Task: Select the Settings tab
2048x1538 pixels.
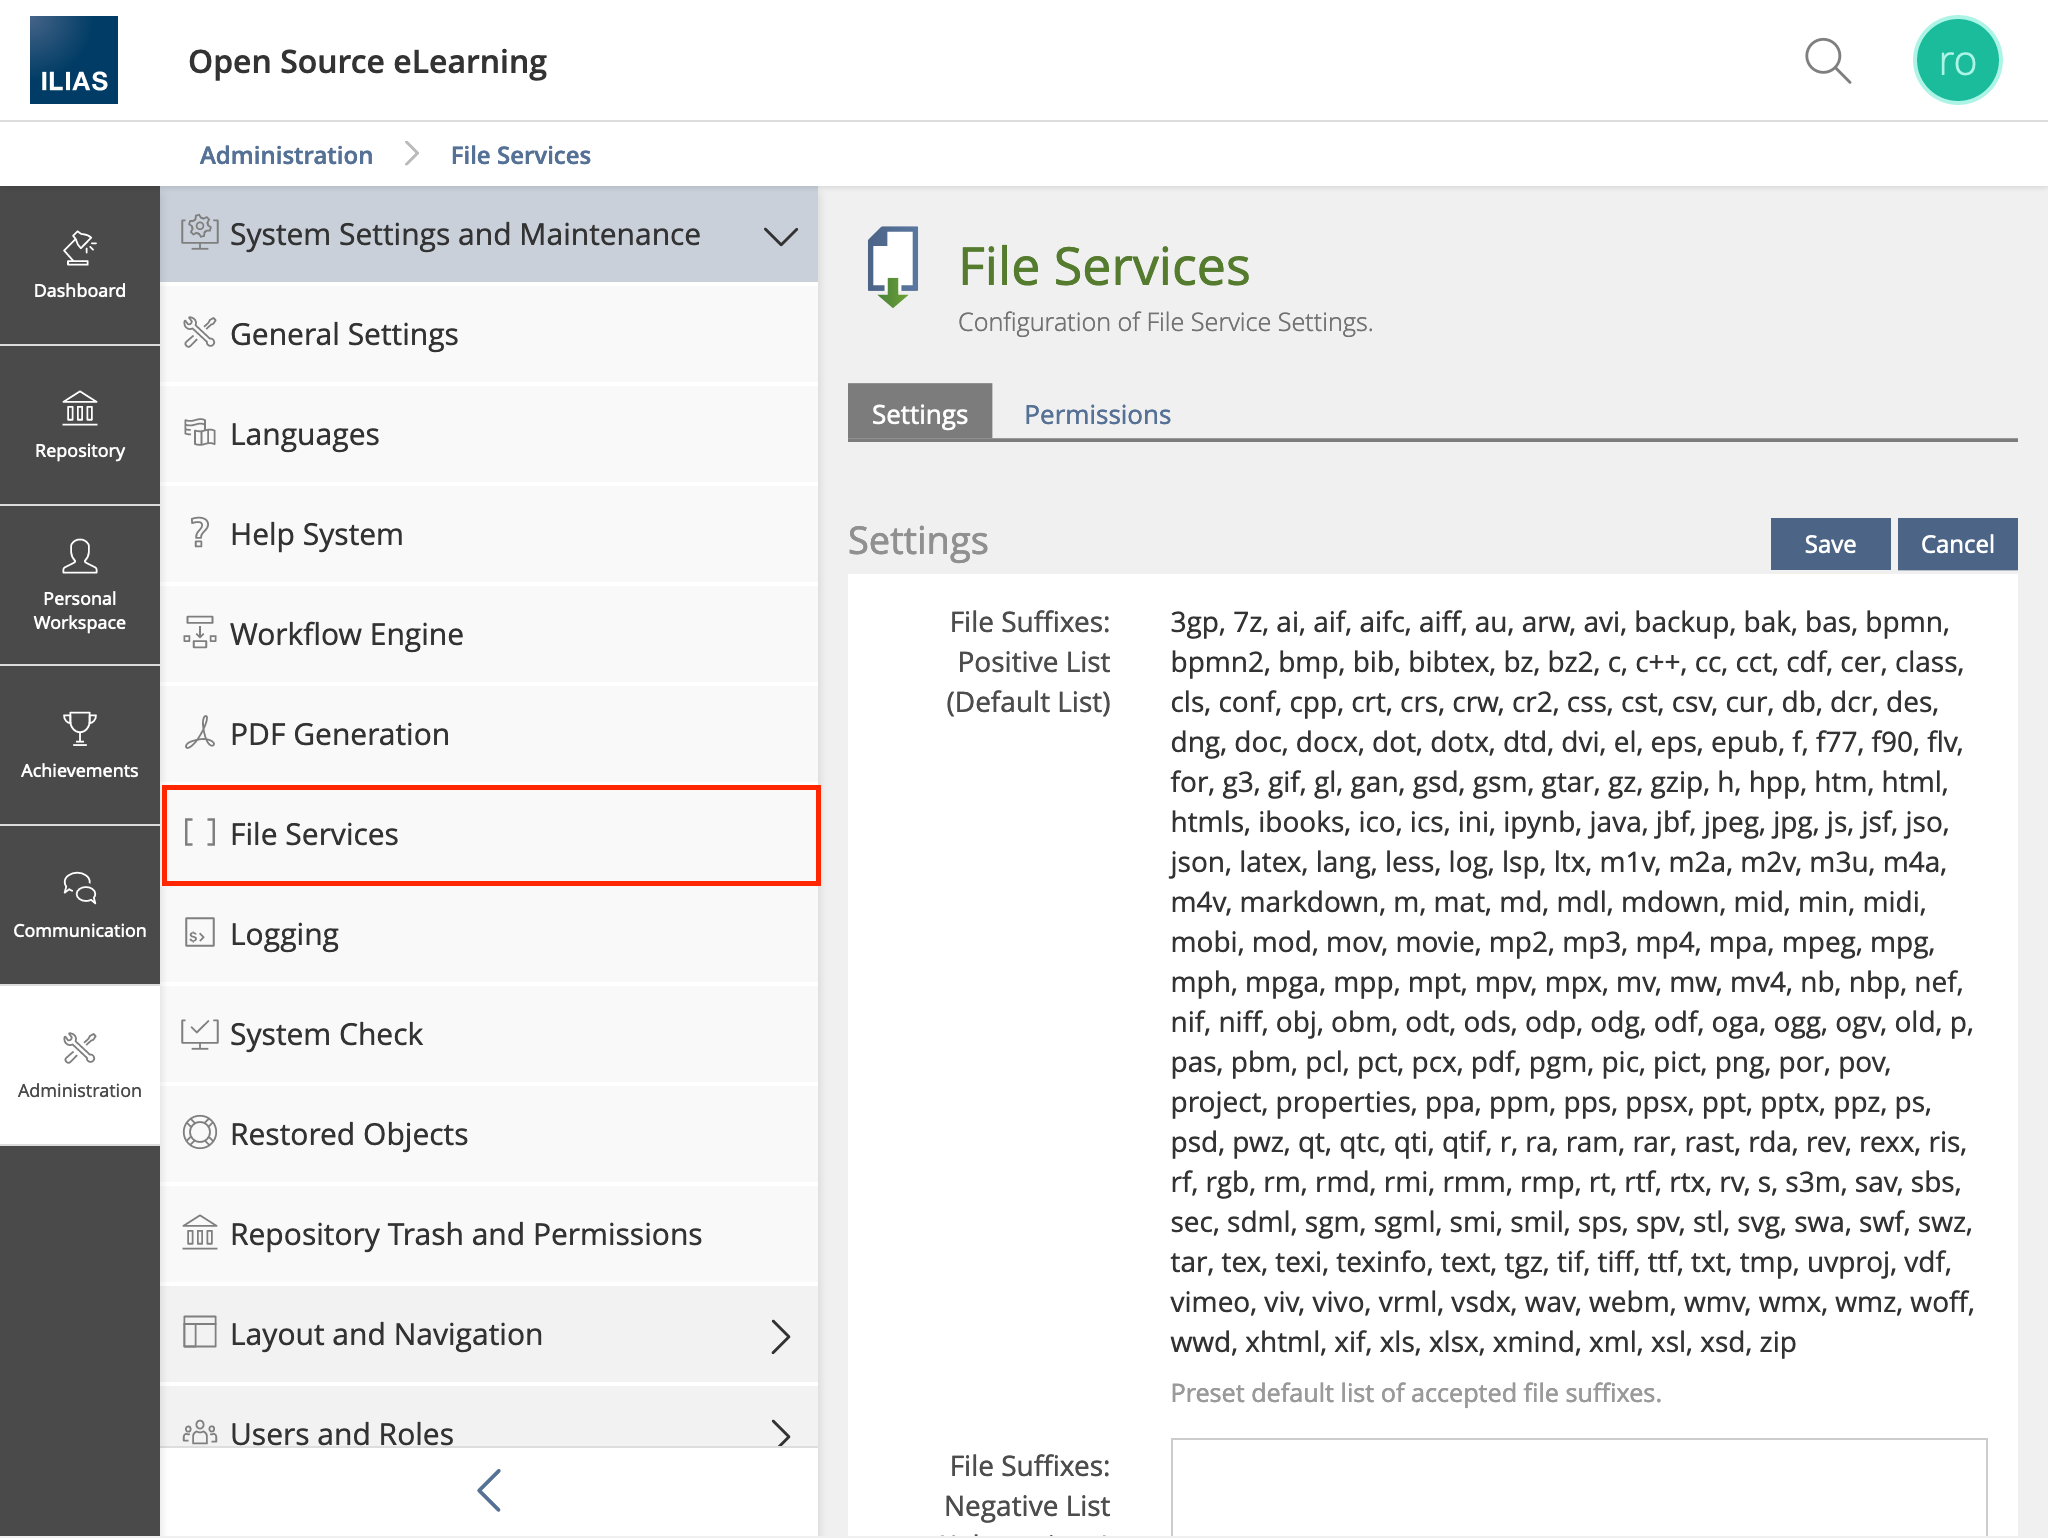Action: pyautogui.click(x=919, y=414)
